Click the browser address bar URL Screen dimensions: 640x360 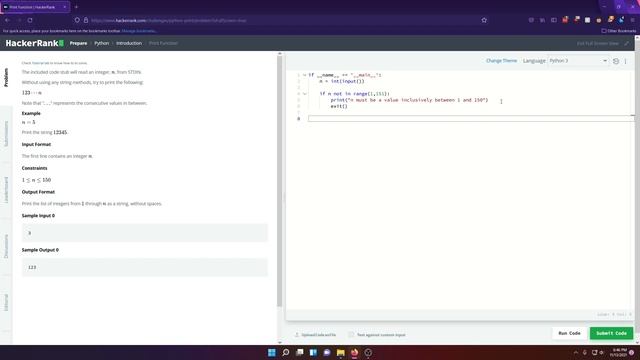point(169,20)
